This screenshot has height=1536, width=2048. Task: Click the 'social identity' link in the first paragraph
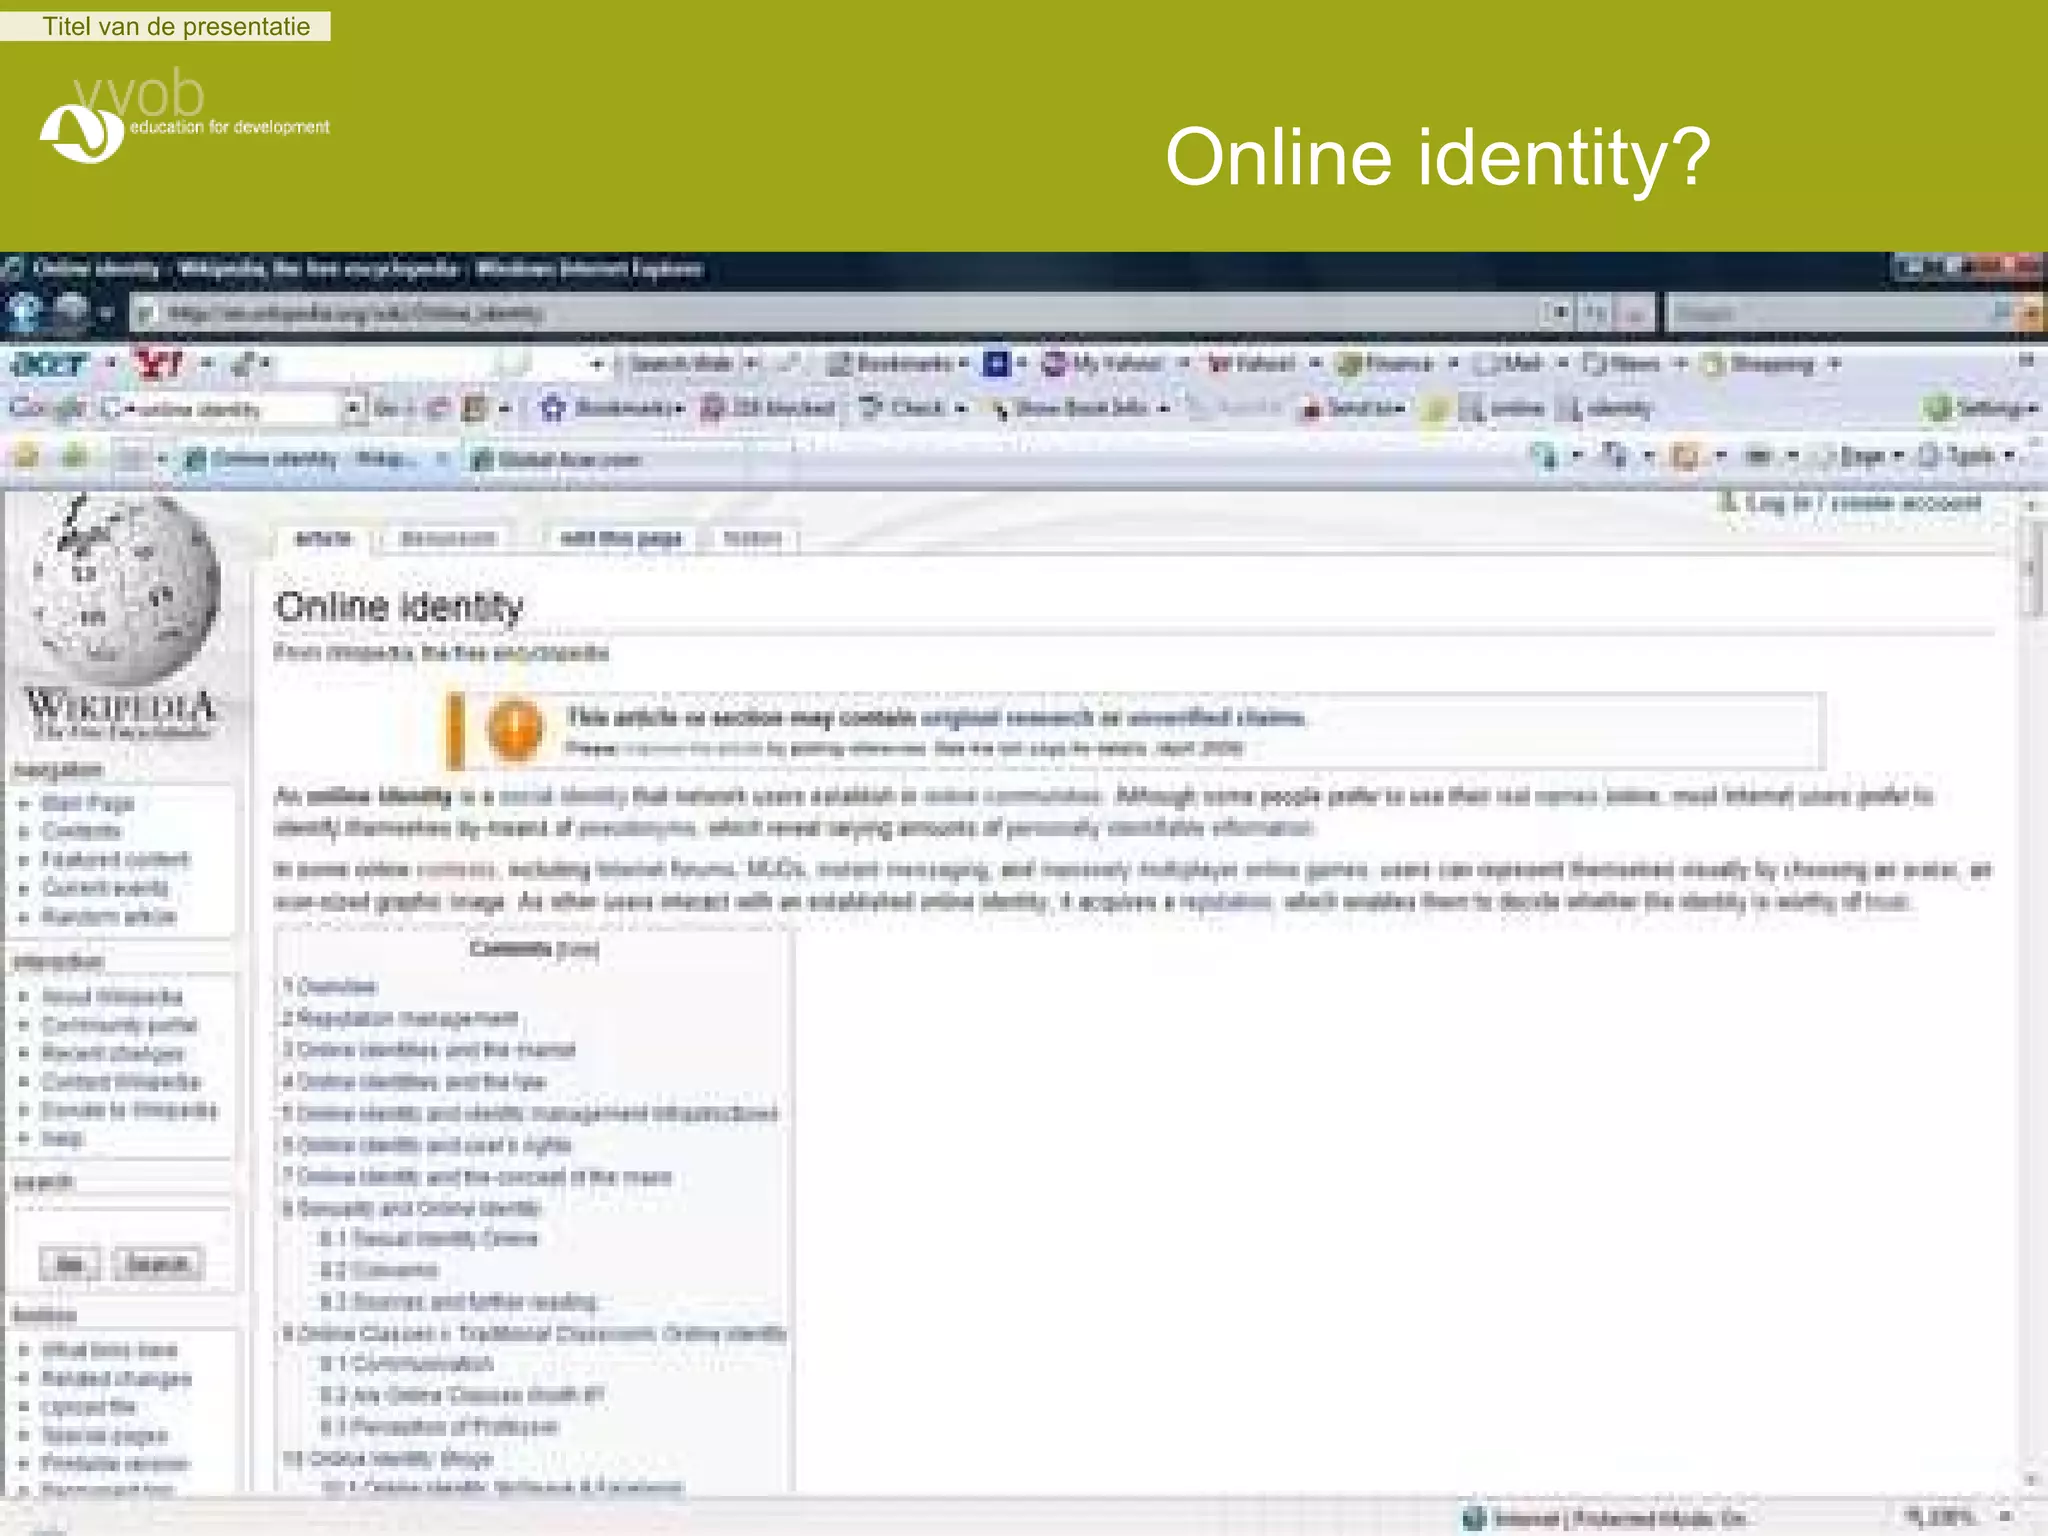point(562,796)
